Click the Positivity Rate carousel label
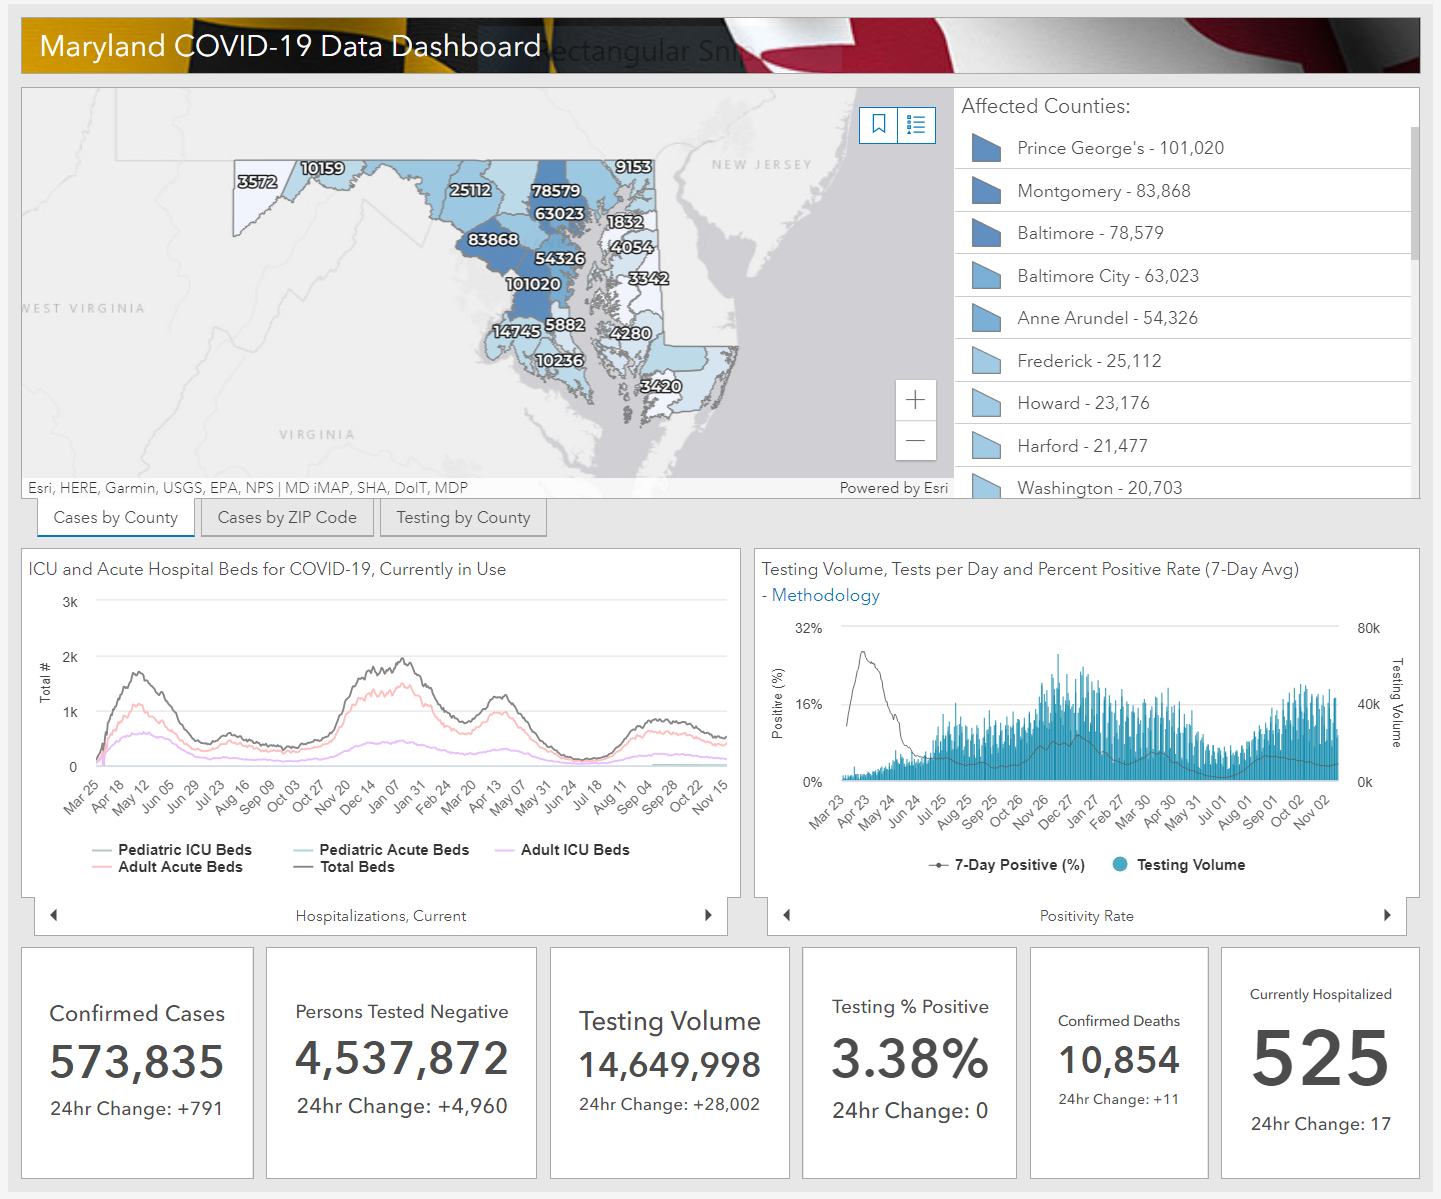Screen dimensions: 1441x1199 tap(1087, 916)
